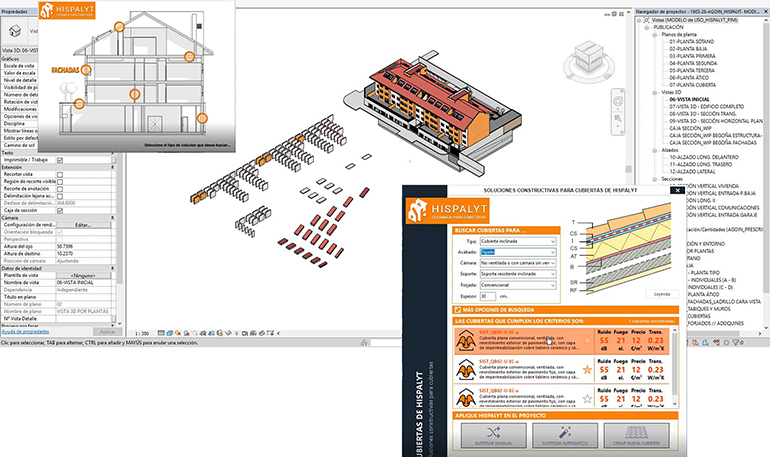The width and height of the screenshot is (770, 457).
Task: Collapse the Planos de planta tree node
Action: pyautogui.click(x=654, y=35)
